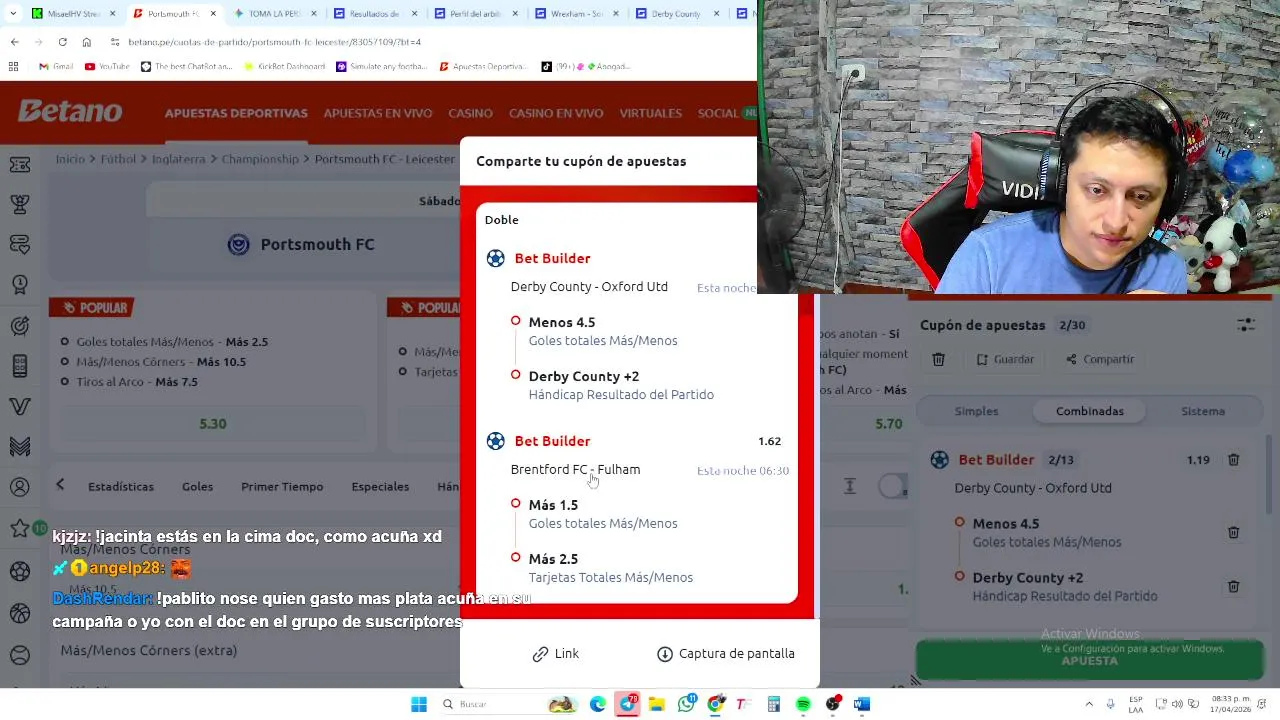Choose Captura de pantalla share option
This screenshot has width=1280, height=720.
[x=725, y=654]
